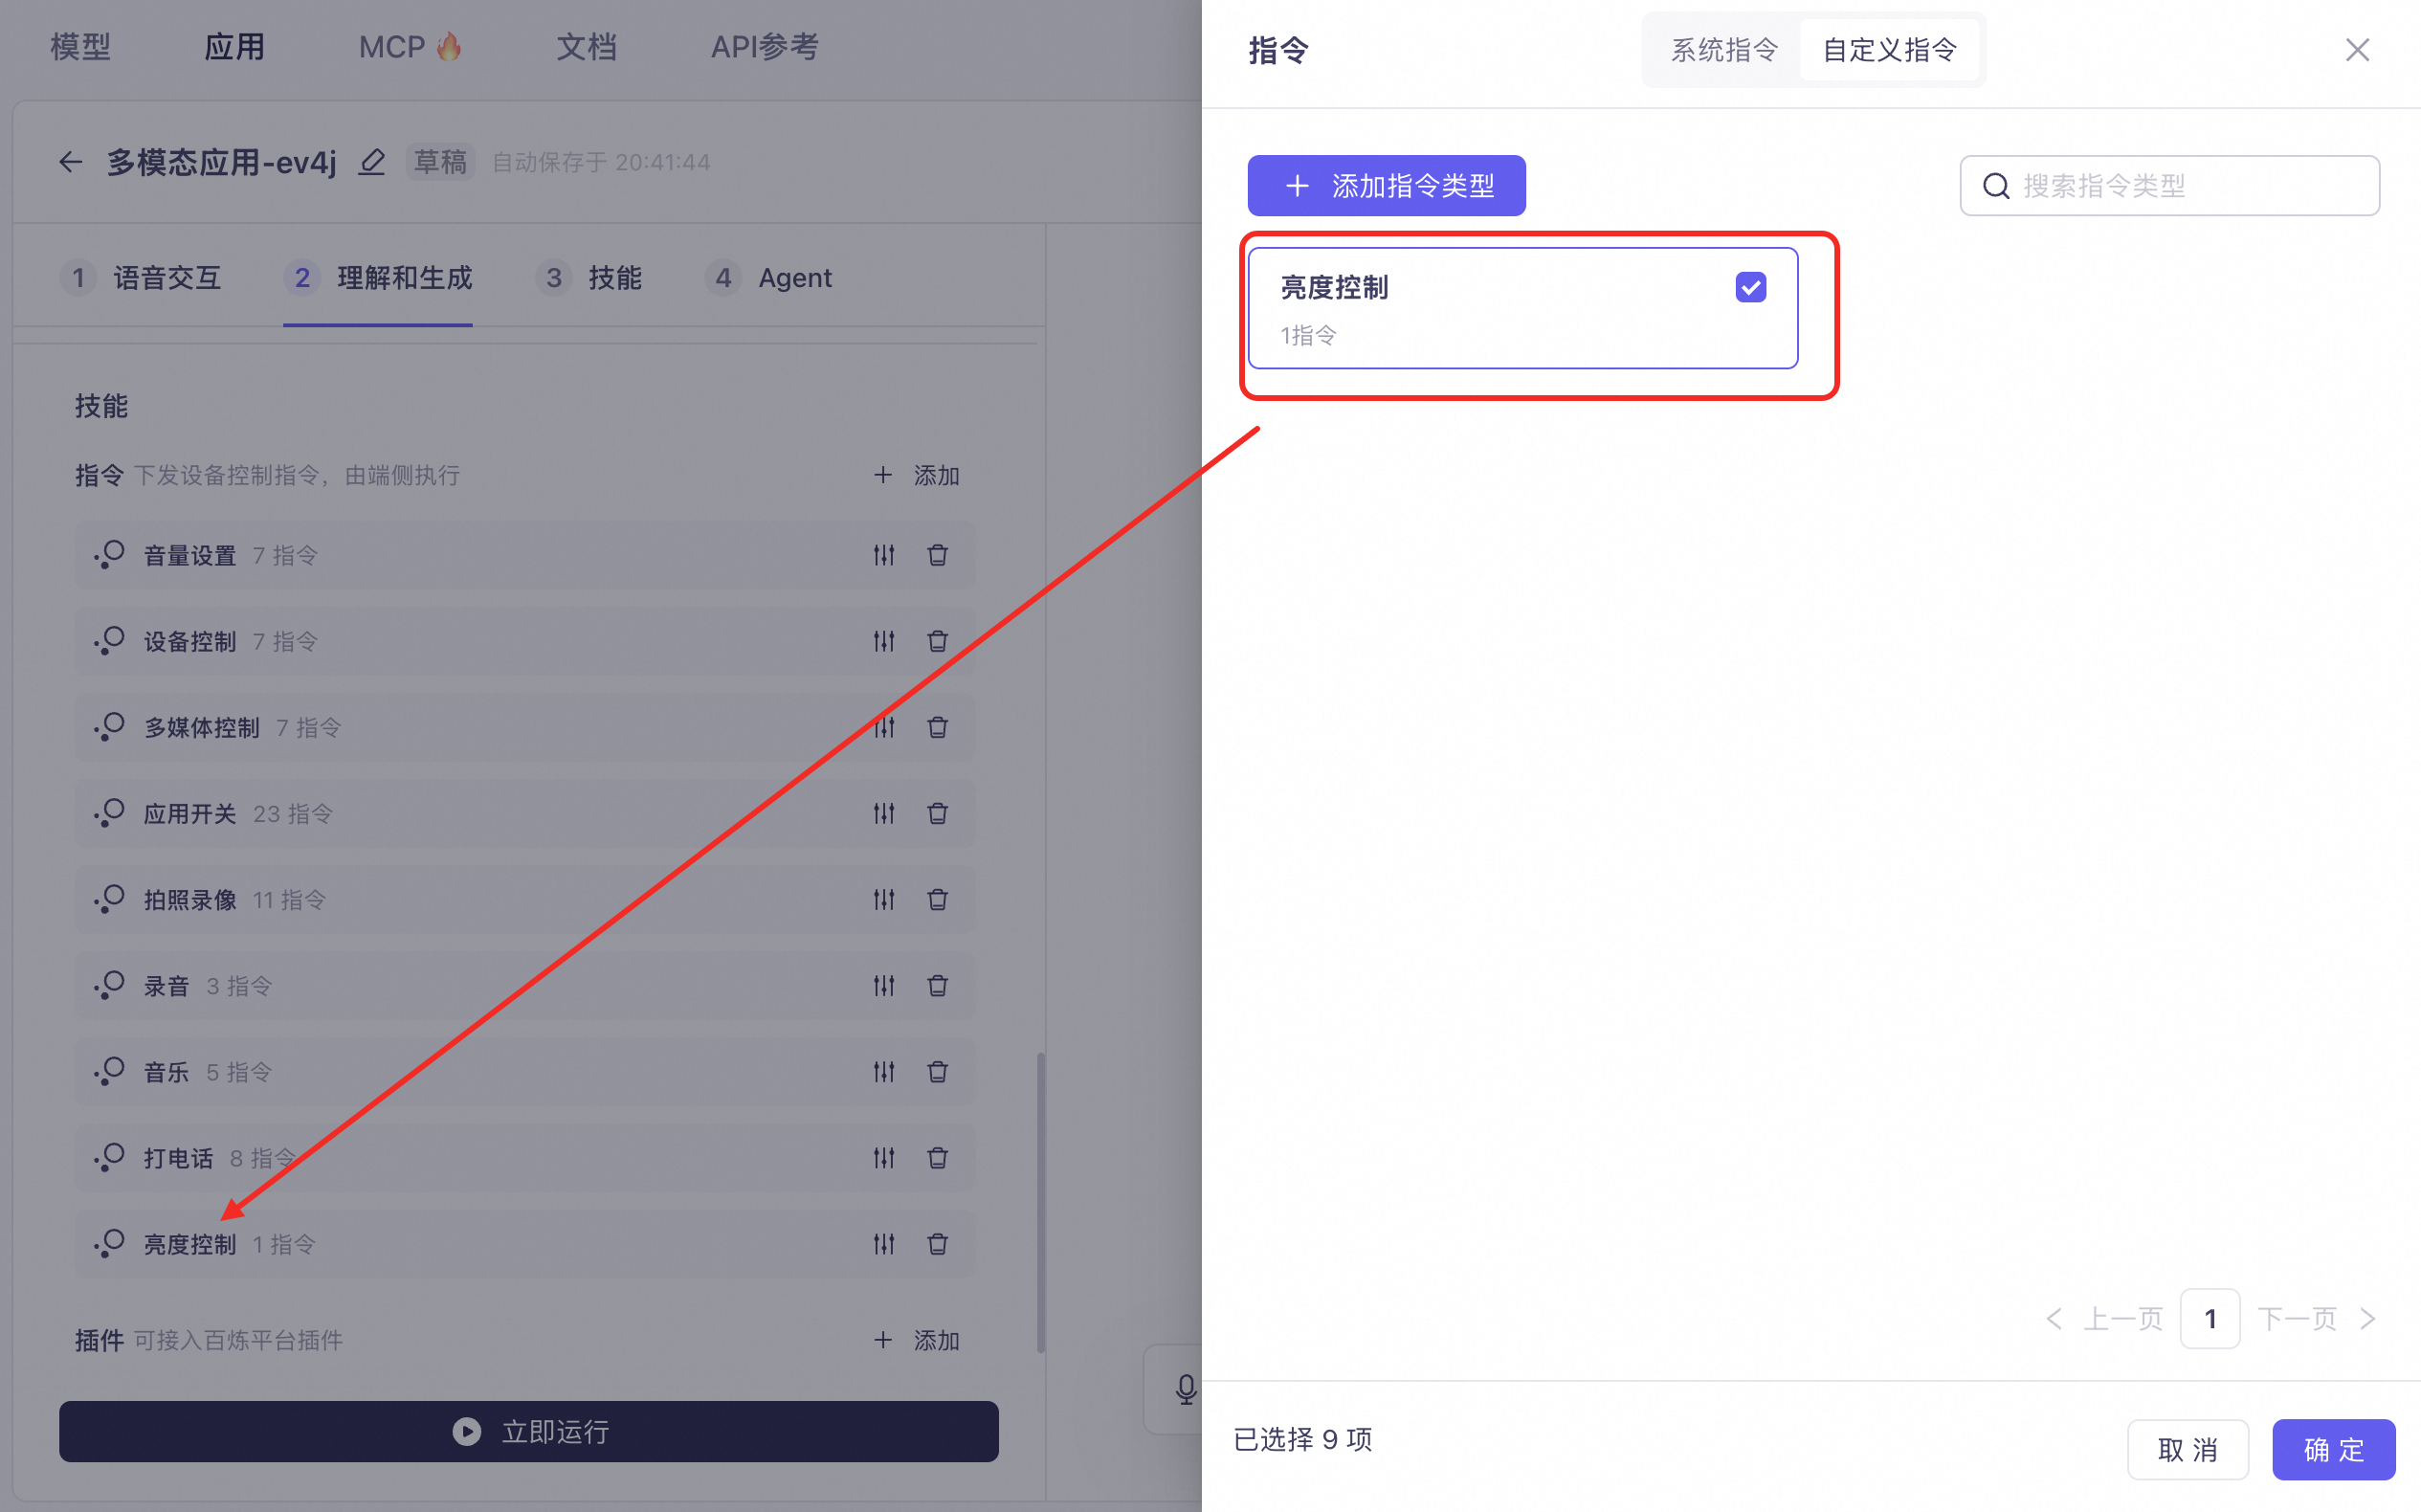Open the settings sliders for 音量设置
This screenshot has height=1512, width=2421.
883,555
